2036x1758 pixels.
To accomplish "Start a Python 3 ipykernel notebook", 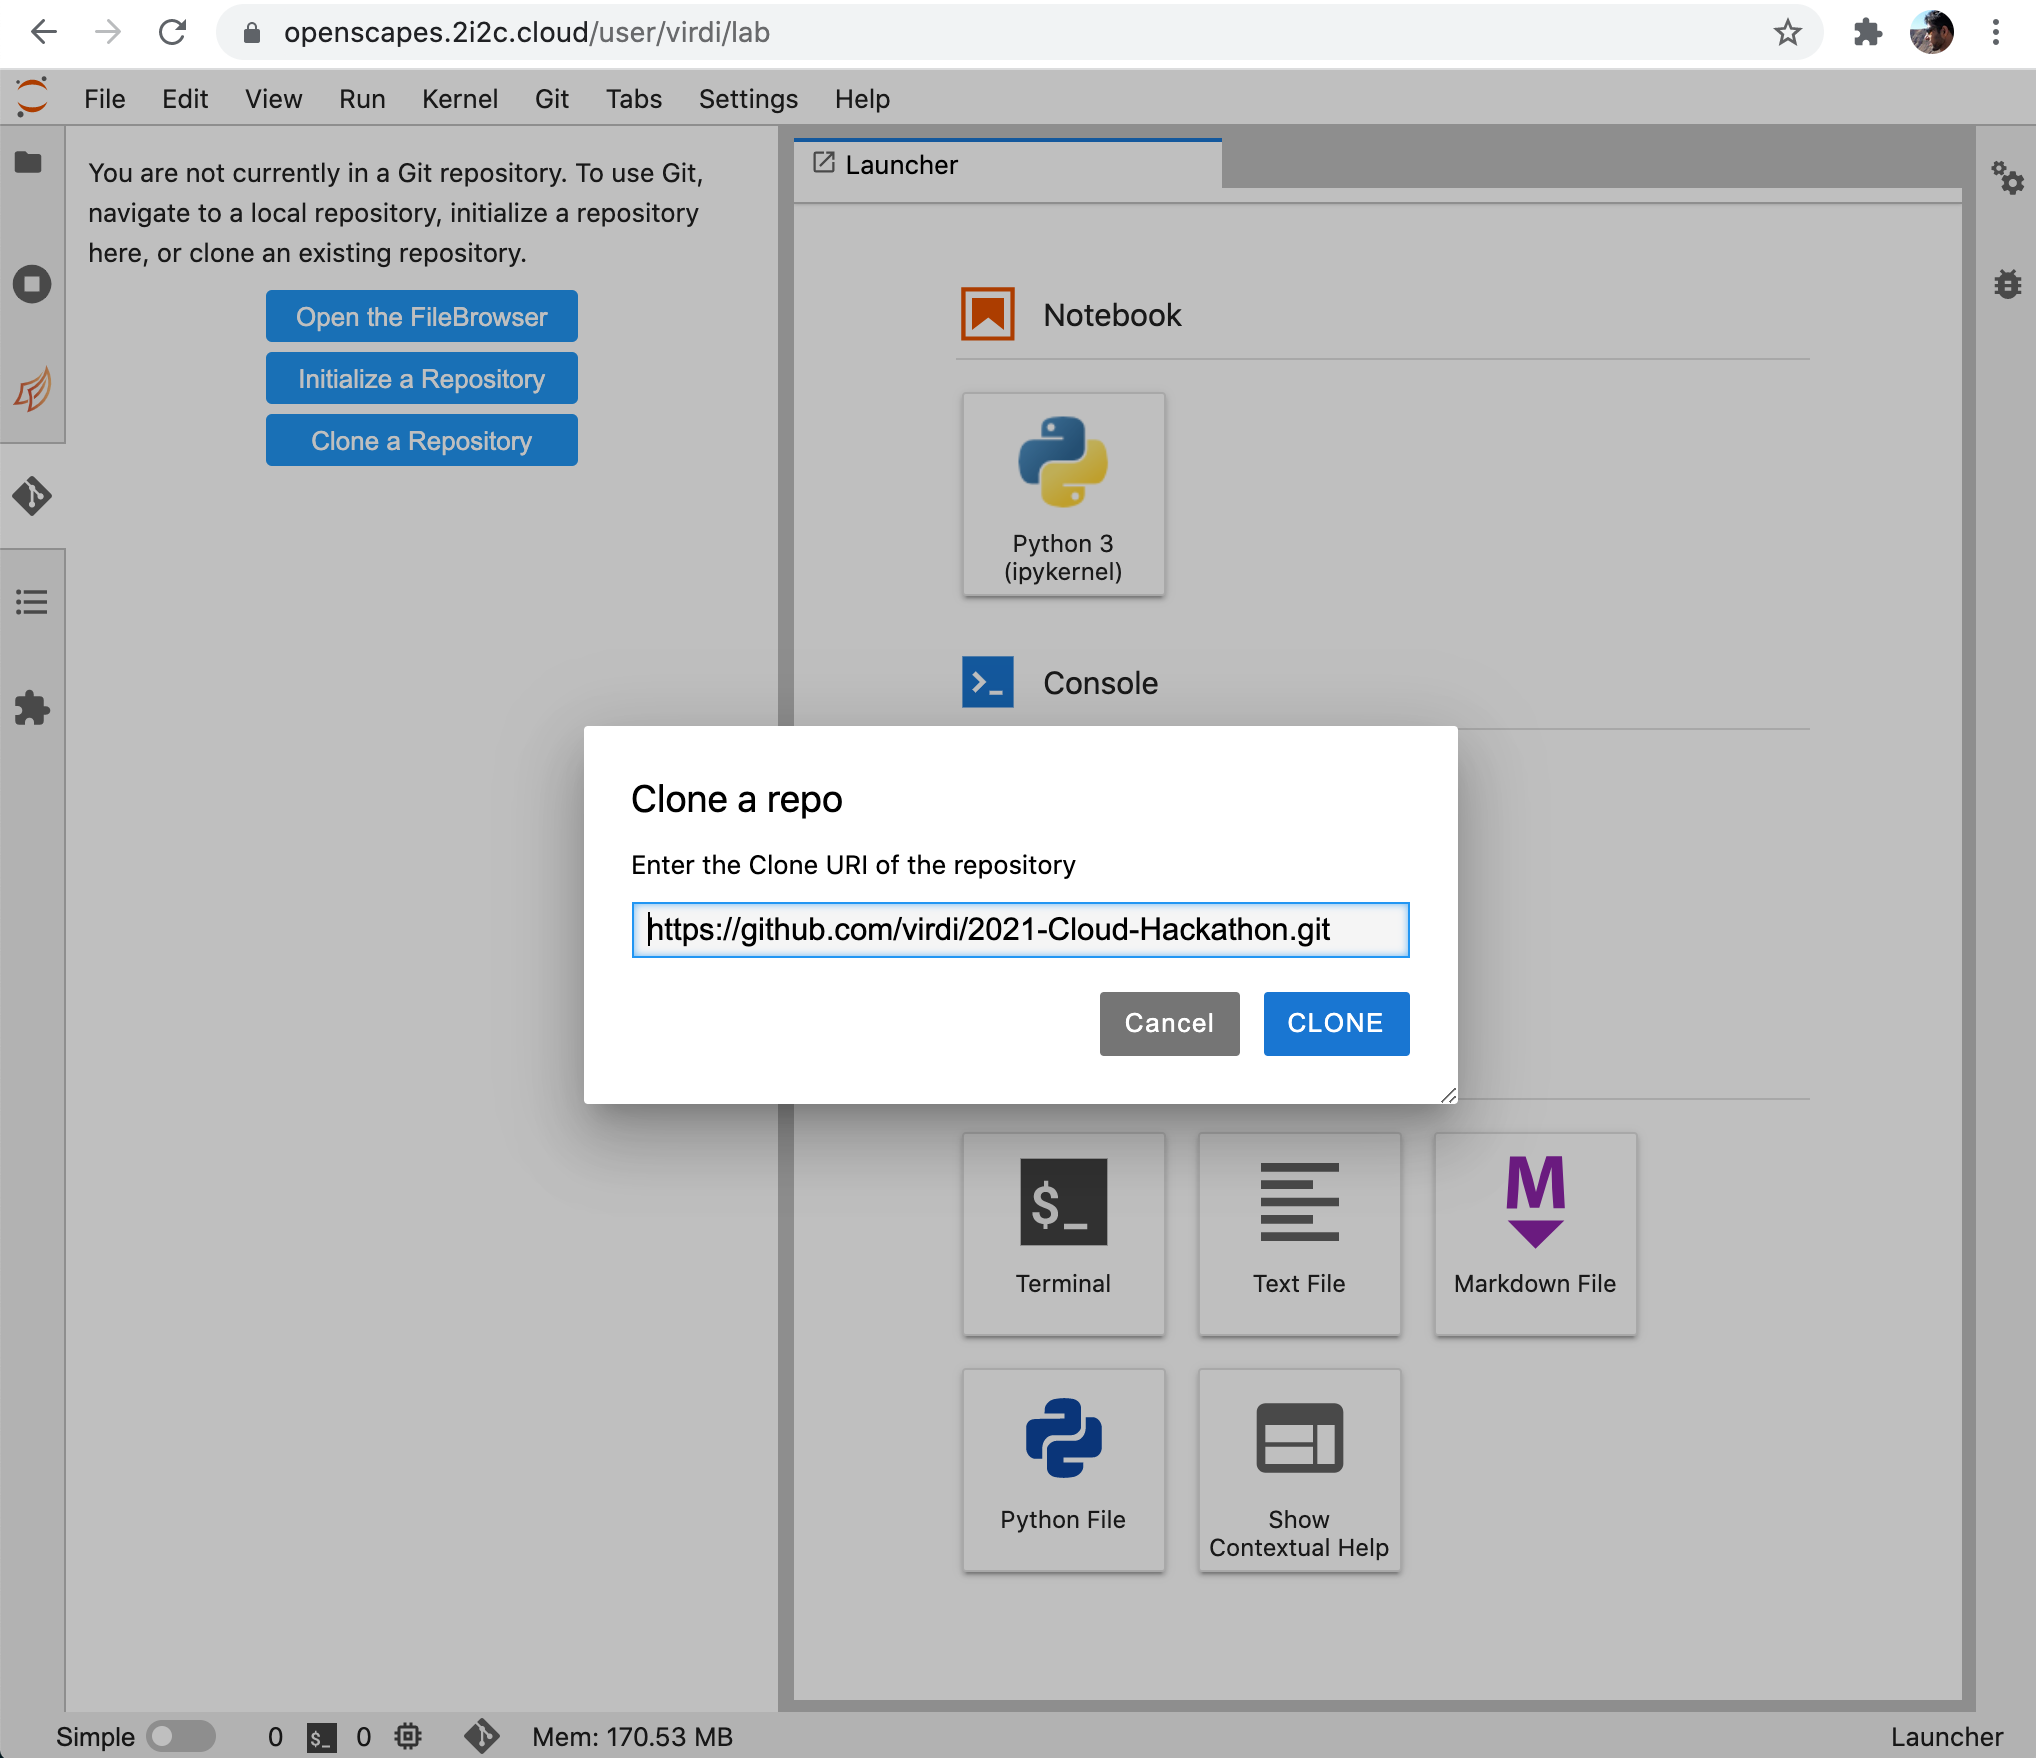I will click(x=1063, y=495).
